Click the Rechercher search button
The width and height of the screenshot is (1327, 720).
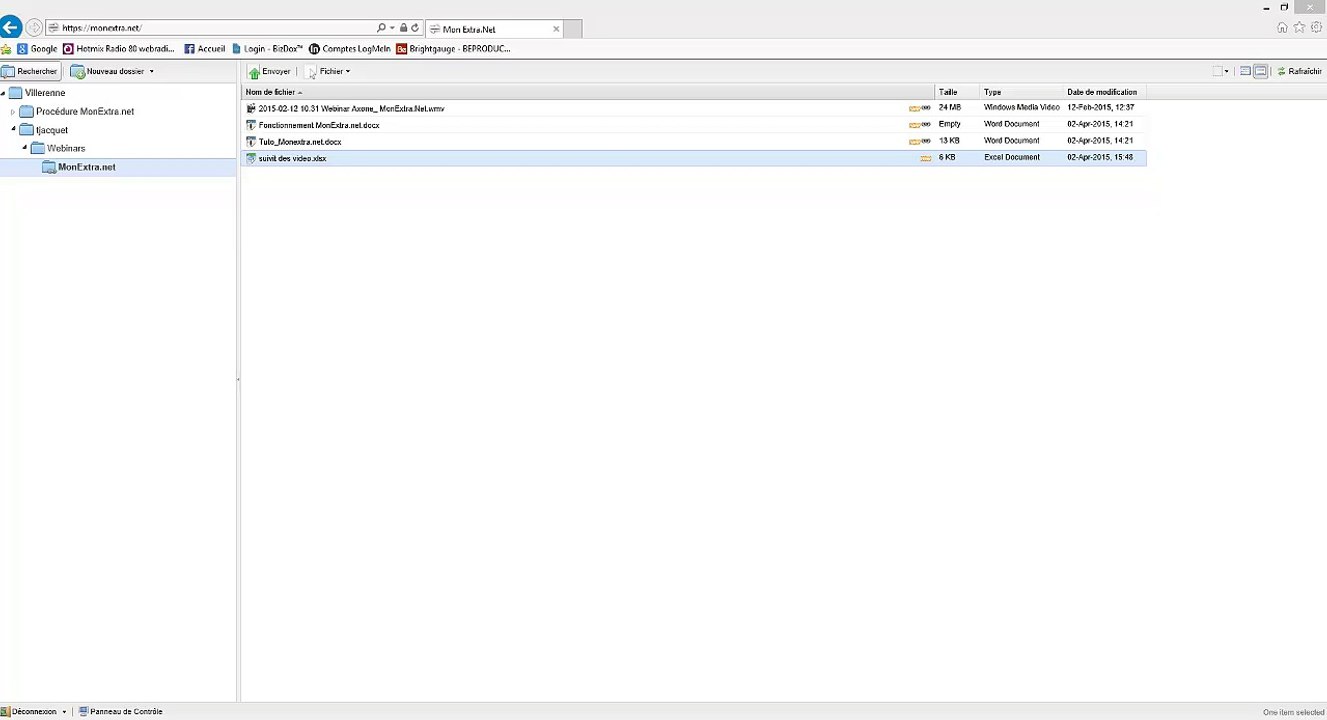(30, 71)
